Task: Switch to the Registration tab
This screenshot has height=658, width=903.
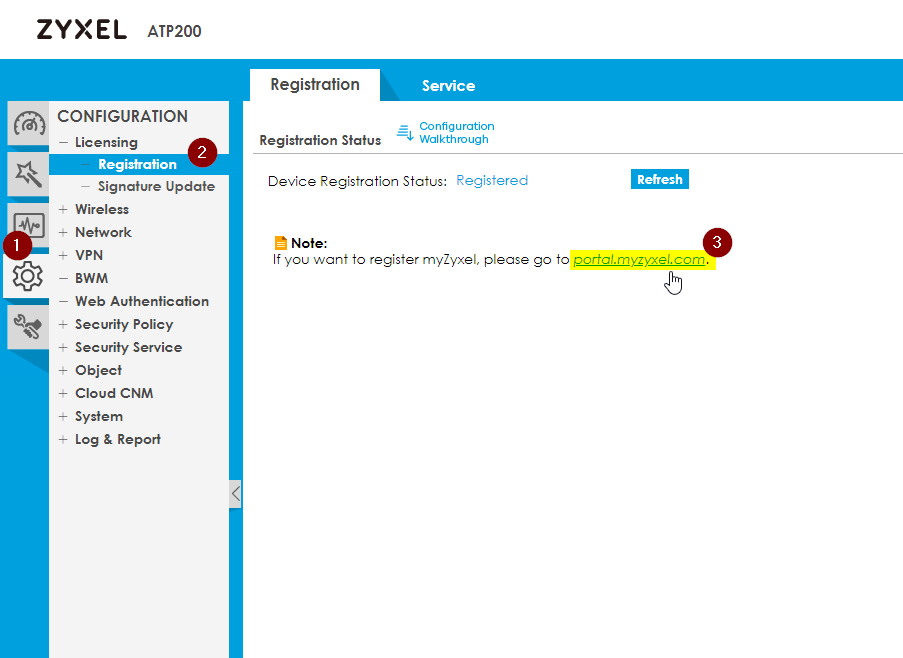Action: (x=315, y=85)
